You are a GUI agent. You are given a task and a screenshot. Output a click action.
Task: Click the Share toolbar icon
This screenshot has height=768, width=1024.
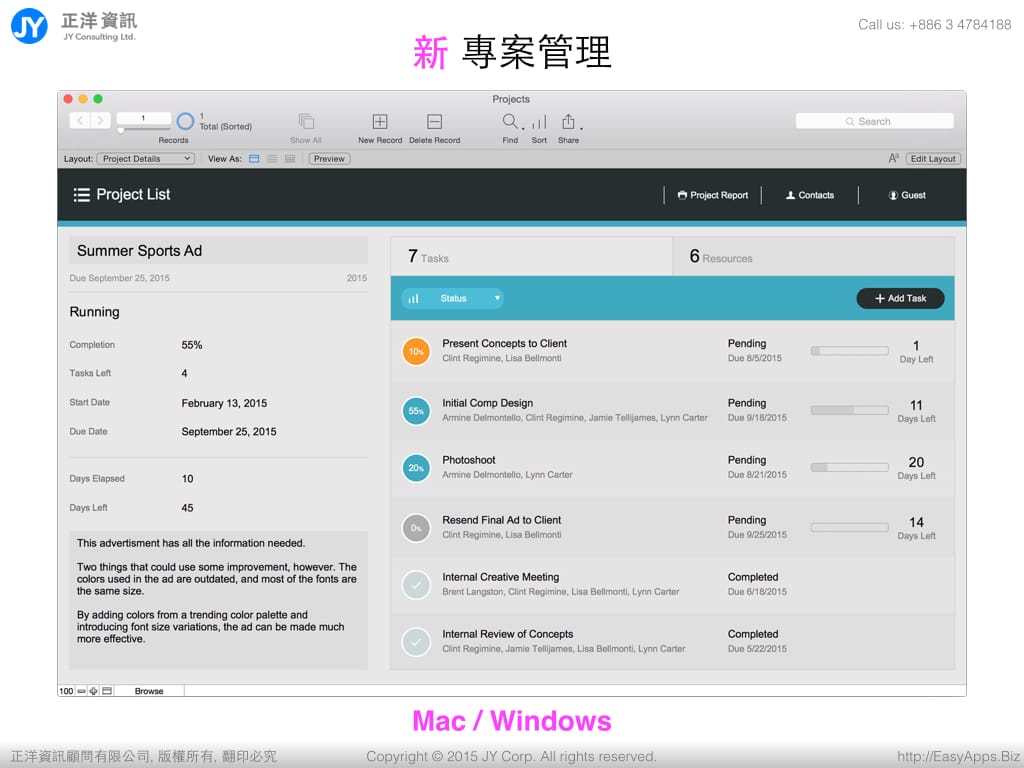point(568,122)
